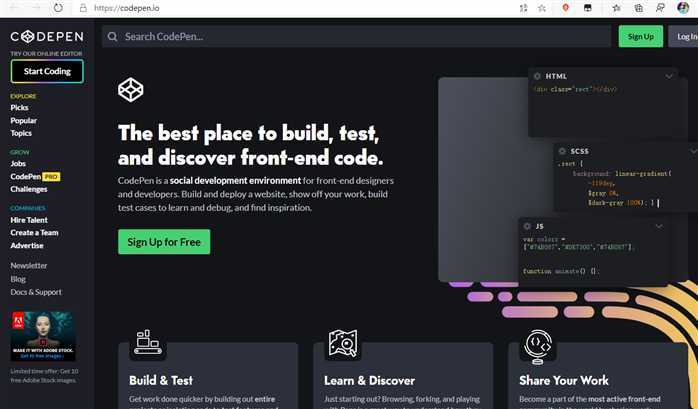Click the Adobe Stock offer text under the ad

(x=44, y=376)
